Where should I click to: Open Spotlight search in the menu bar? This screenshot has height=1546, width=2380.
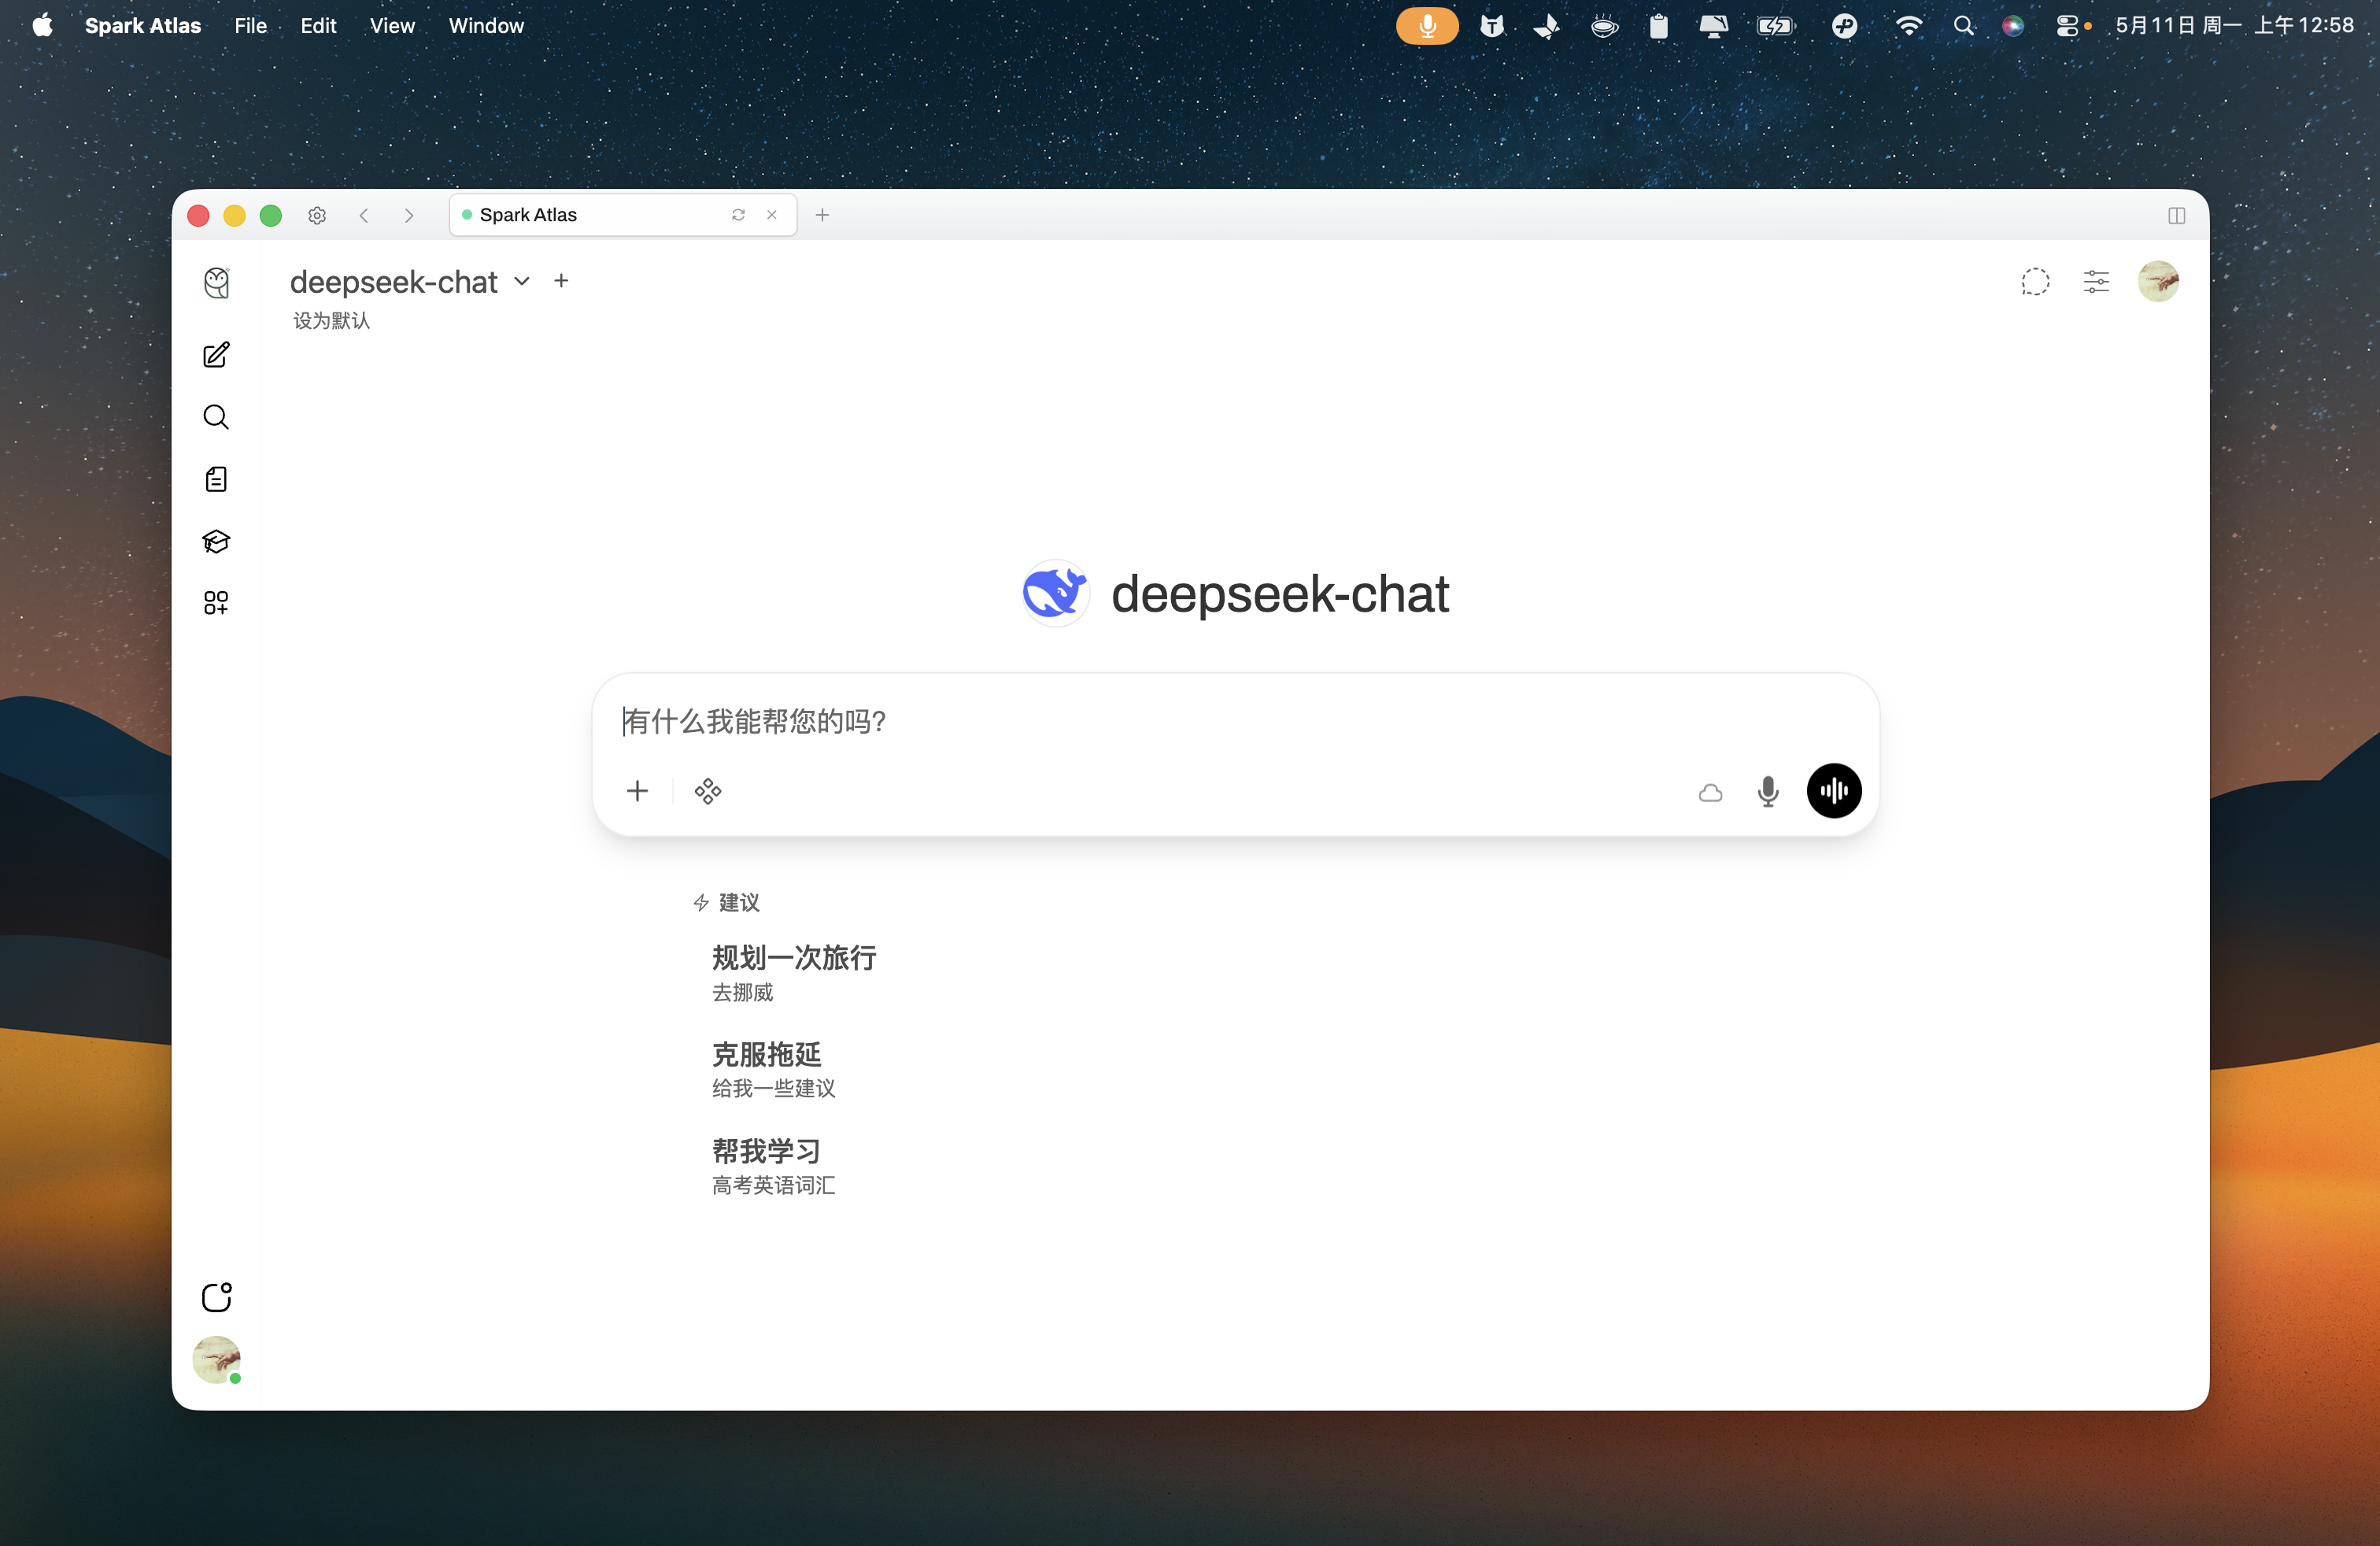(1963, 26)
